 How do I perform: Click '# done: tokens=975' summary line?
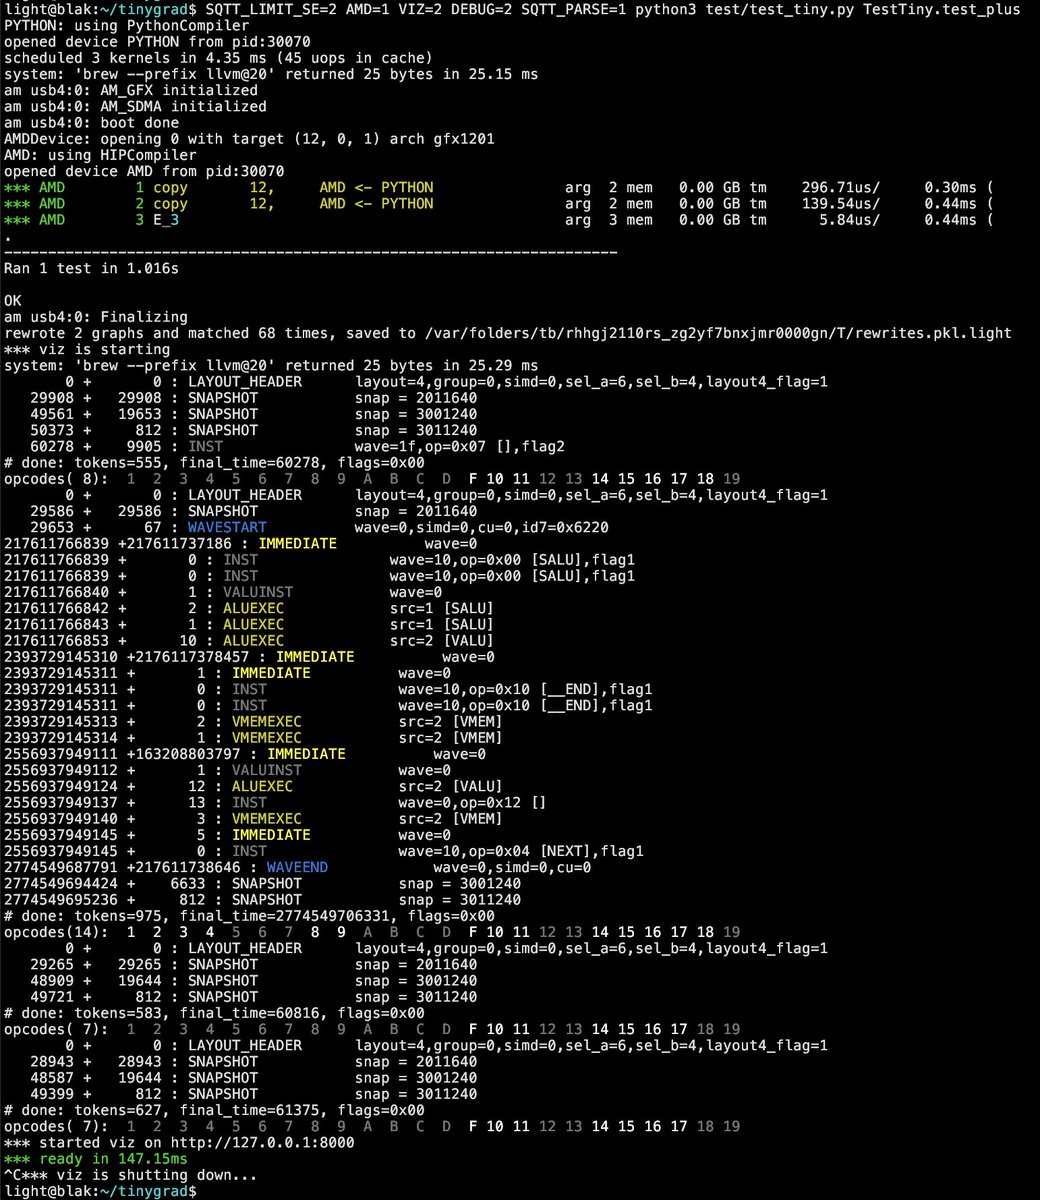(x=249, y=916)
